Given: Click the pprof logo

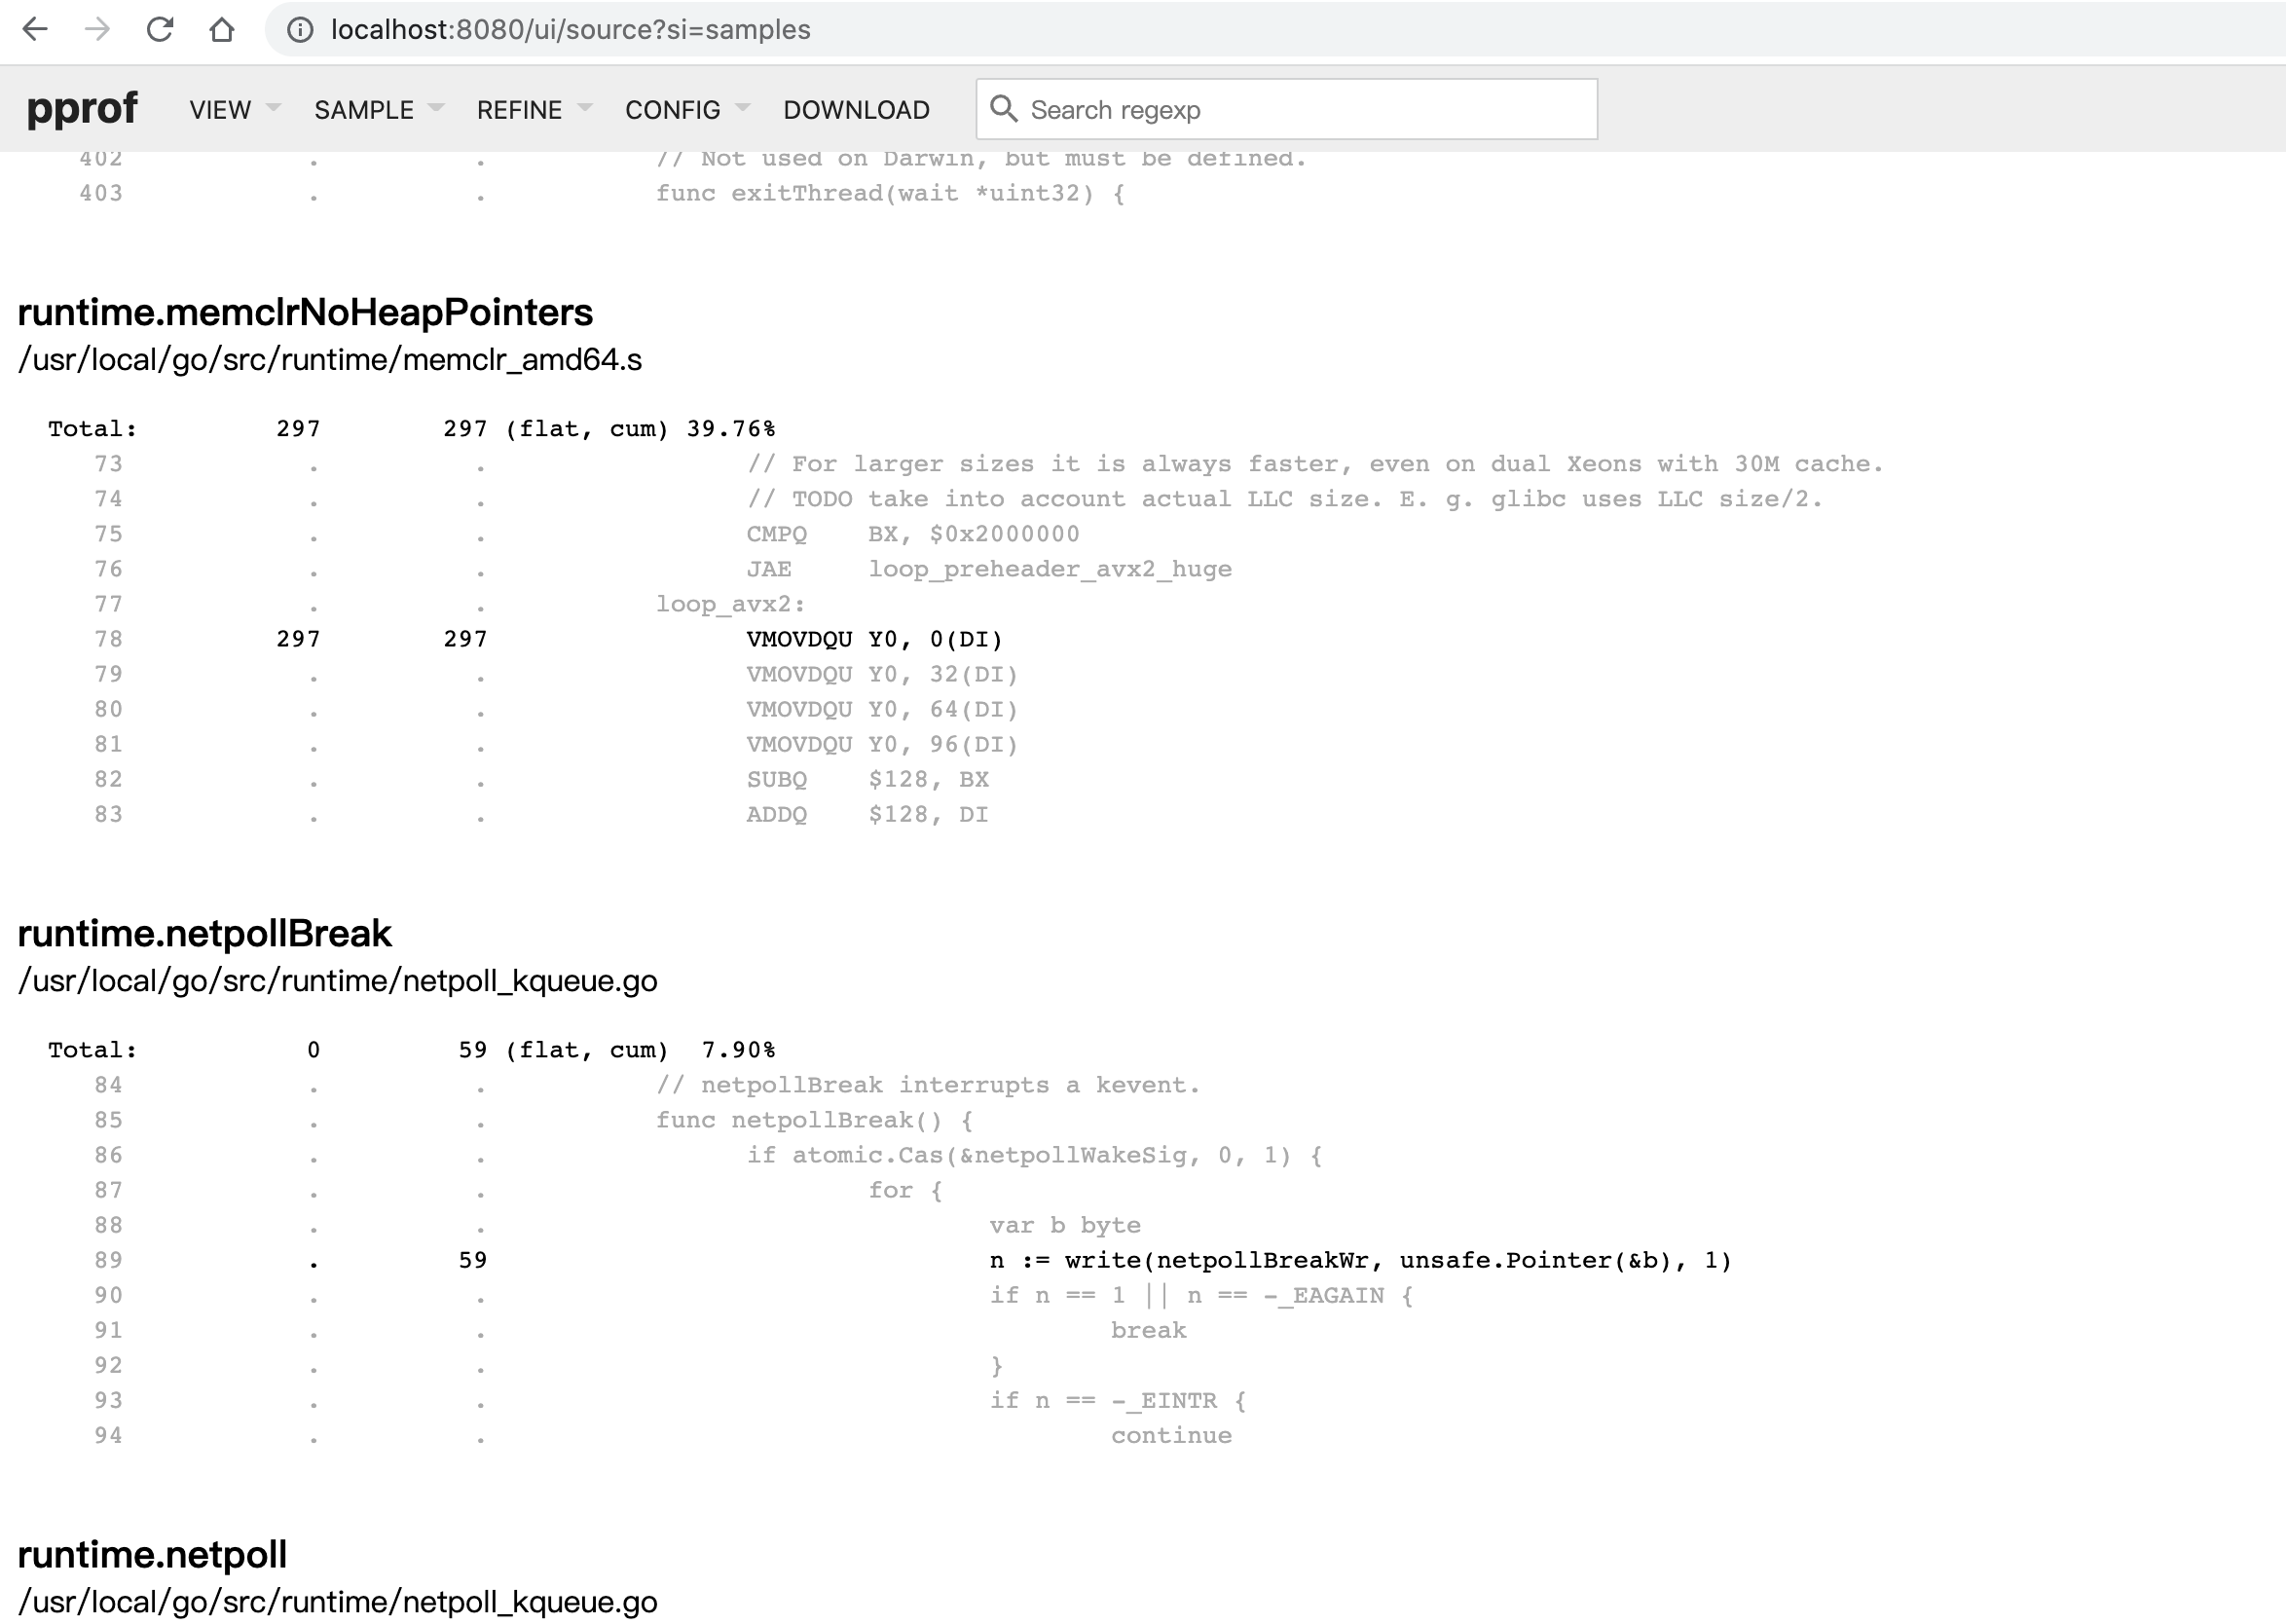Looking at the screenshot, I should (82, 108).
